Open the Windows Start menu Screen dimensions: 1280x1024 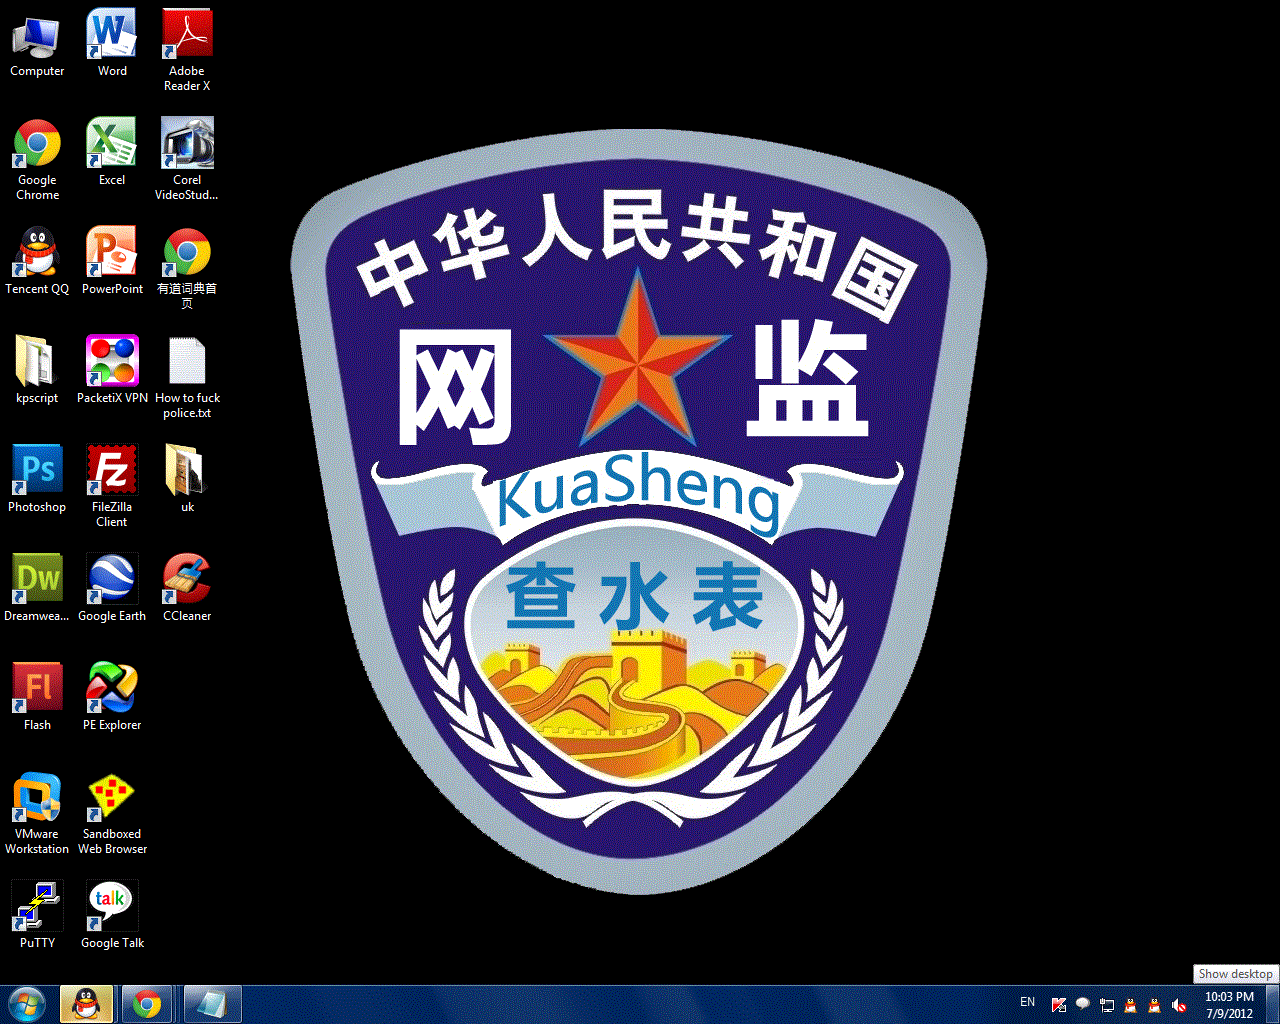(27, 1004)
